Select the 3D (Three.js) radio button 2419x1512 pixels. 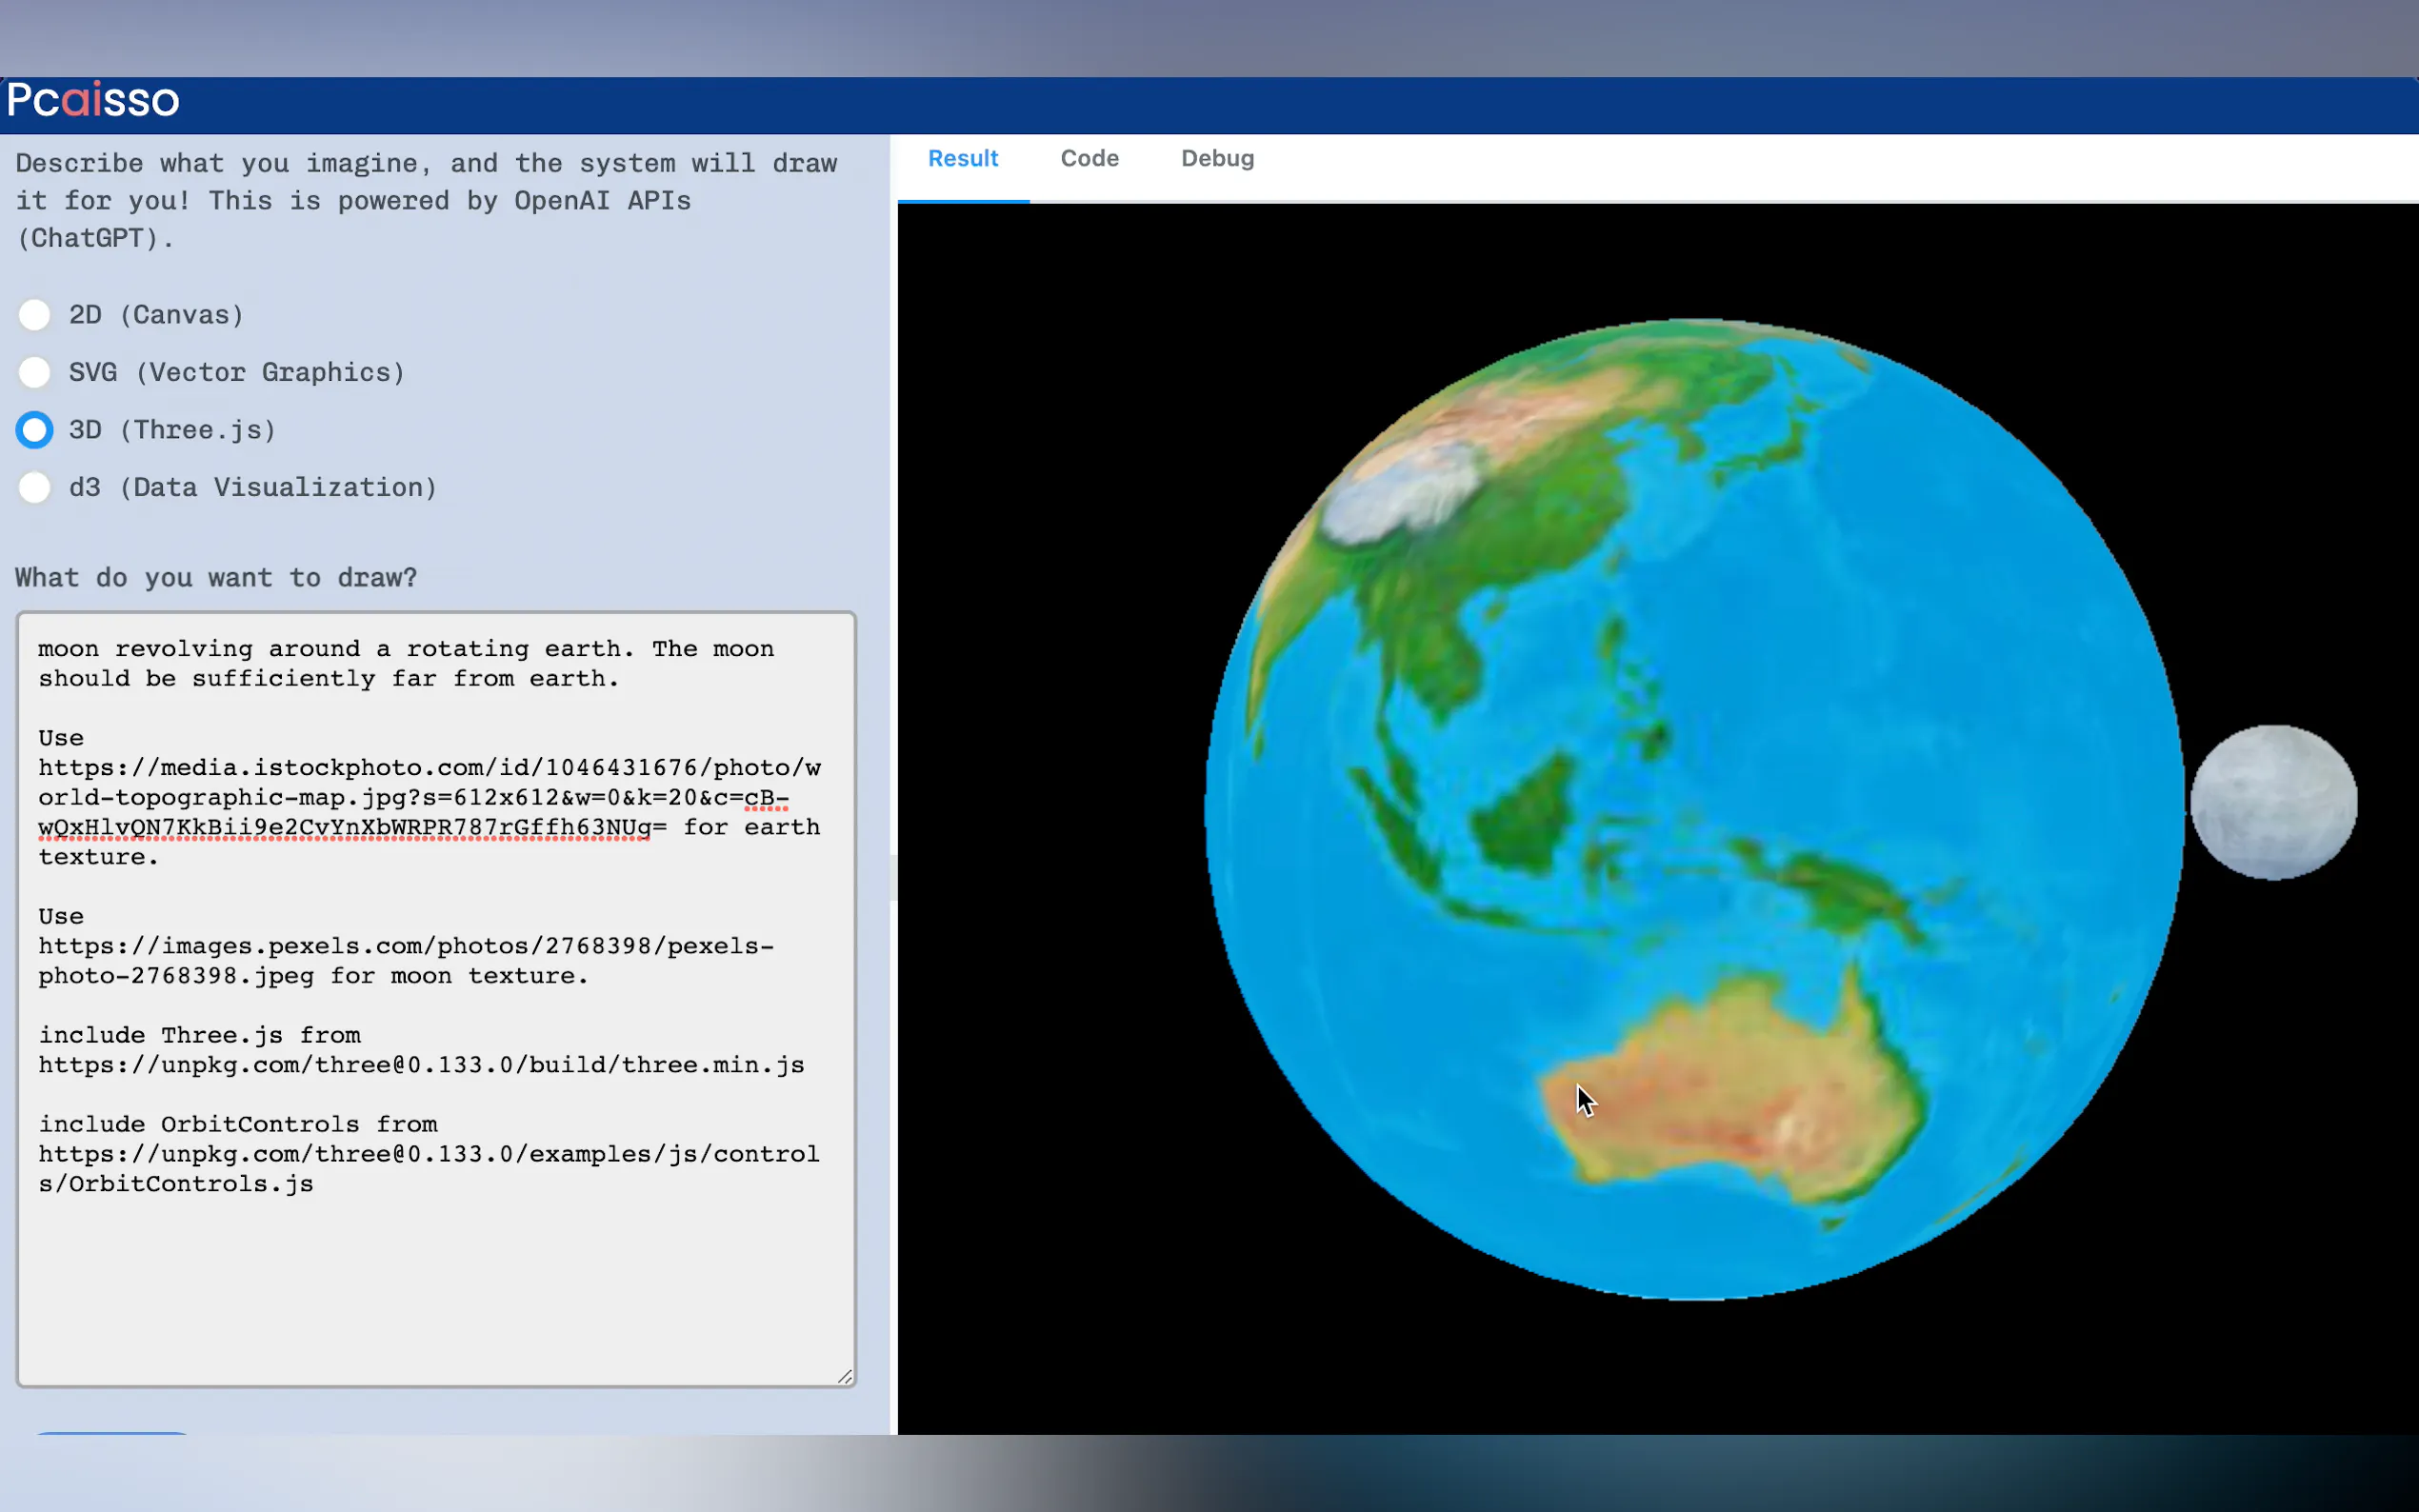coord(35,430)
